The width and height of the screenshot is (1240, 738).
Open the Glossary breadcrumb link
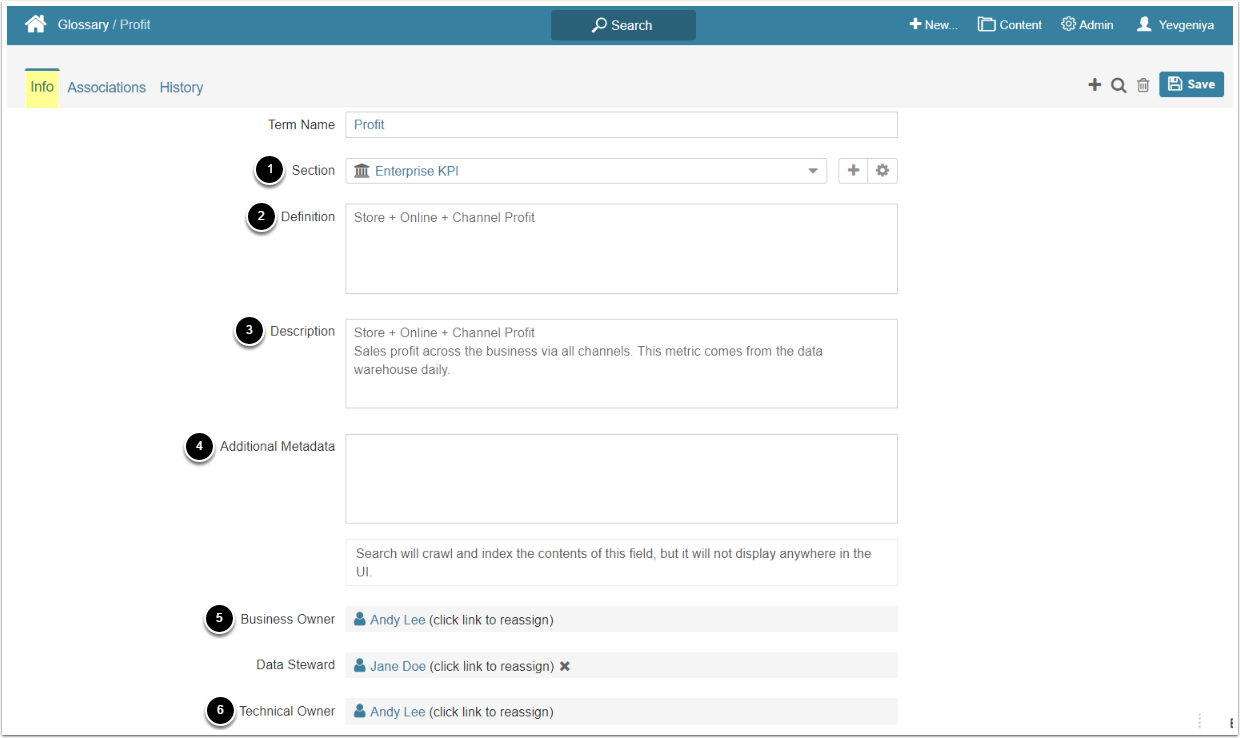pyautogui.click(x=83, y=24)
